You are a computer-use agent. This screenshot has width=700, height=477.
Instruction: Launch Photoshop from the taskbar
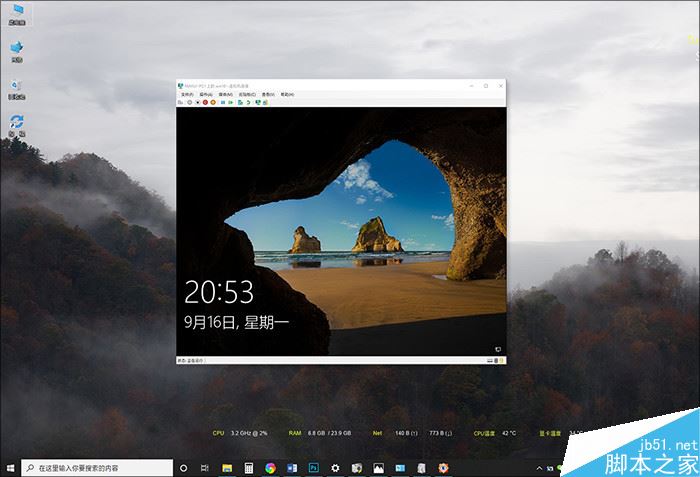point(313,467)
